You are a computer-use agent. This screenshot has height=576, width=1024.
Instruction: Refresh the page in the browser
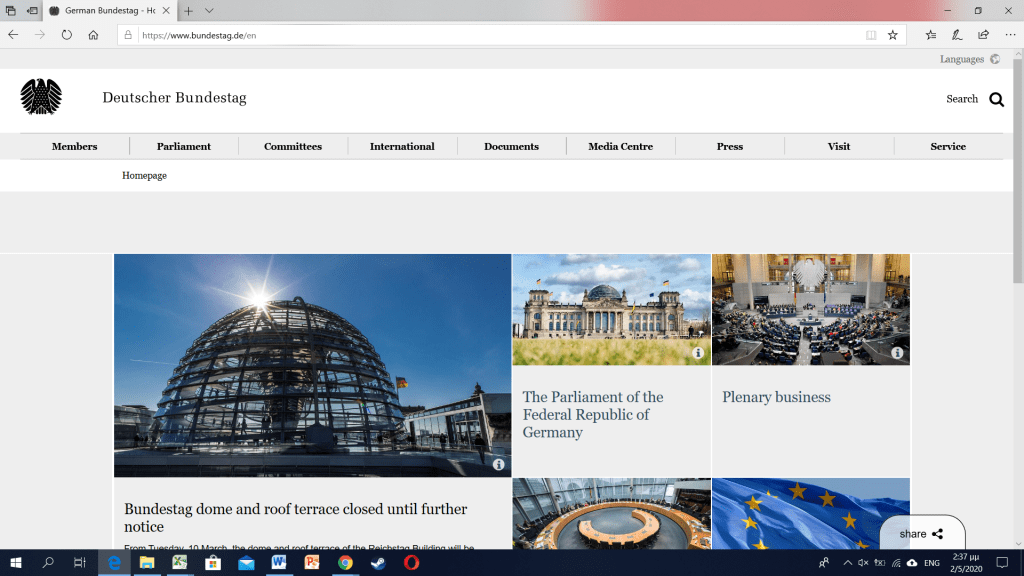coord(67,34)
